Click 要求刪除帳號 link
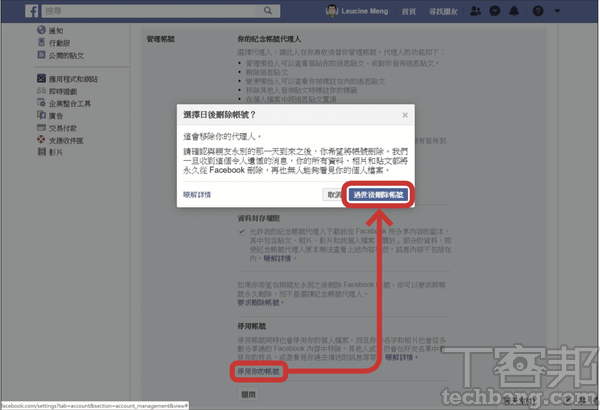 [x=258, y=302]
